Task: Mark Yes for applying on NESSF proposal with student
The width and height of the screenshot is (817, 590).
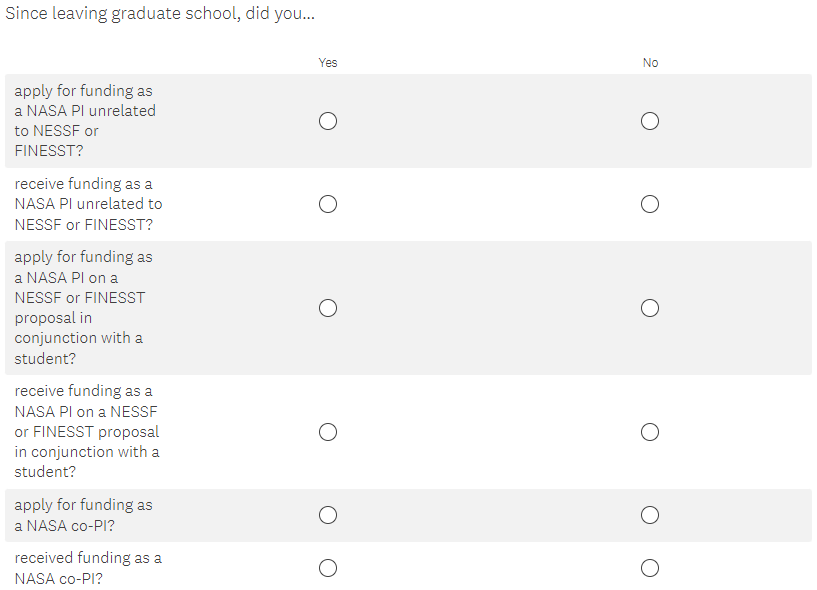Action: (328, 308)
